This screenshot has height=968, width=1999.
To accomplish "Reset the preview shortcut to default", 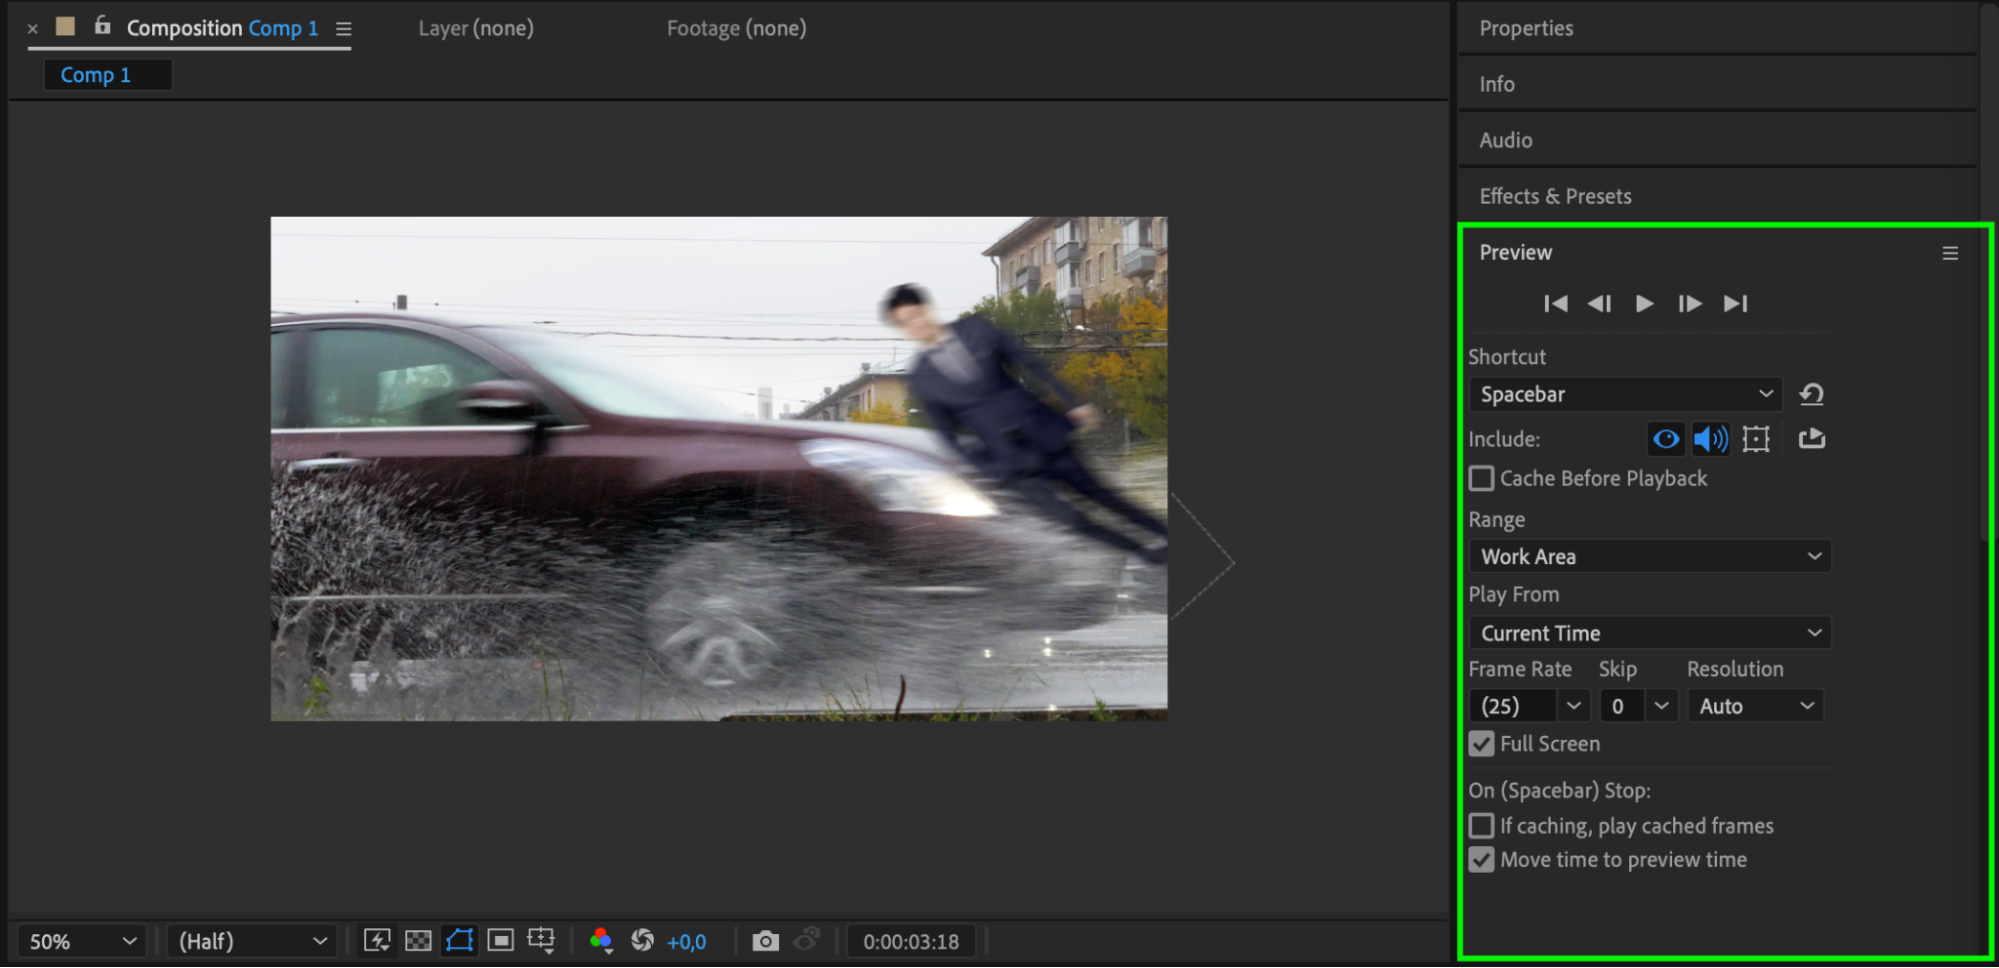I will 1811,394.
